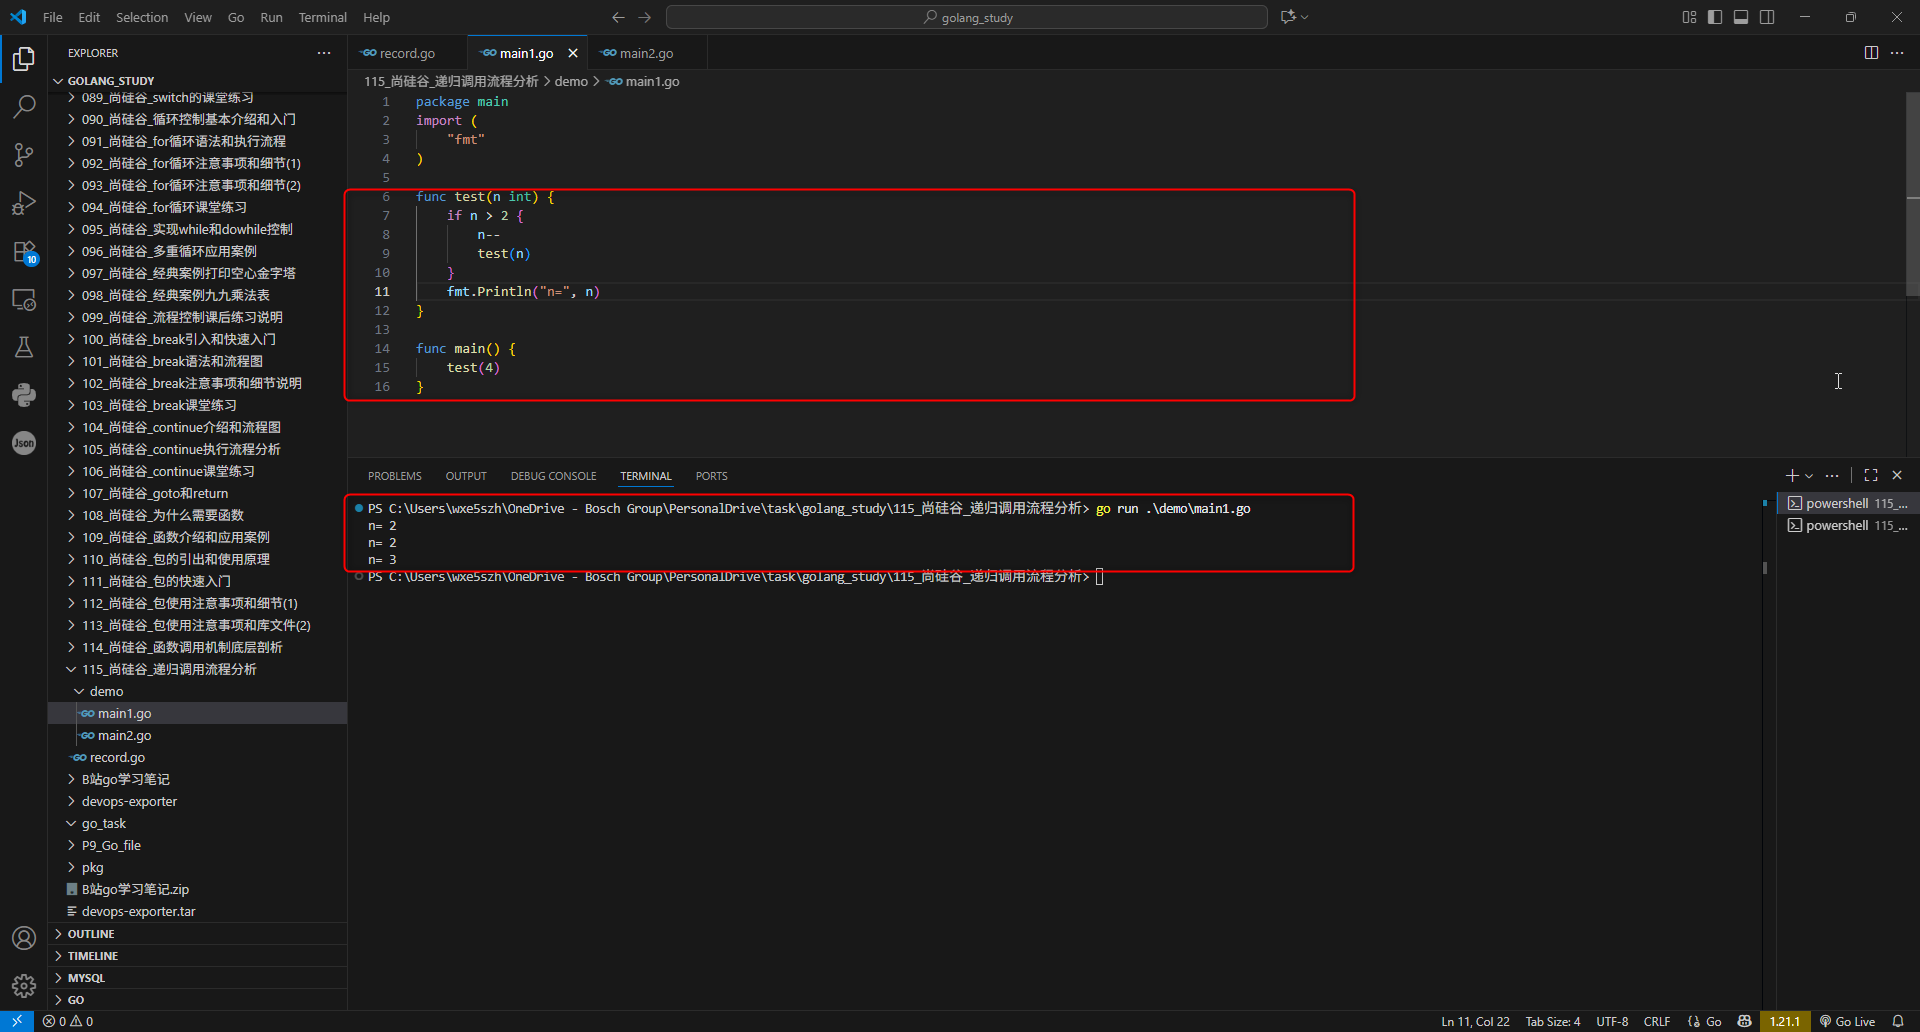Screen dimensions: 1920x1032
Task: Select the second powershell terminal instance
Action: (x=1848, y=525)
